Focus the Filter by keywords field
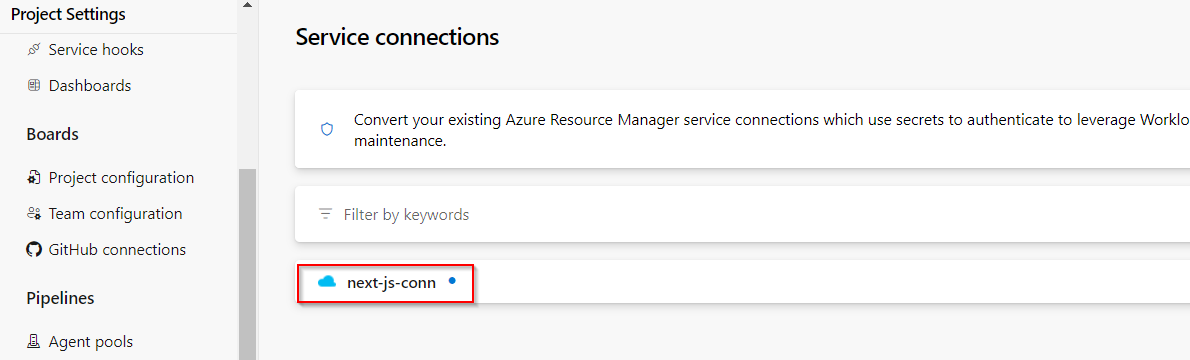 coord(742,214)
